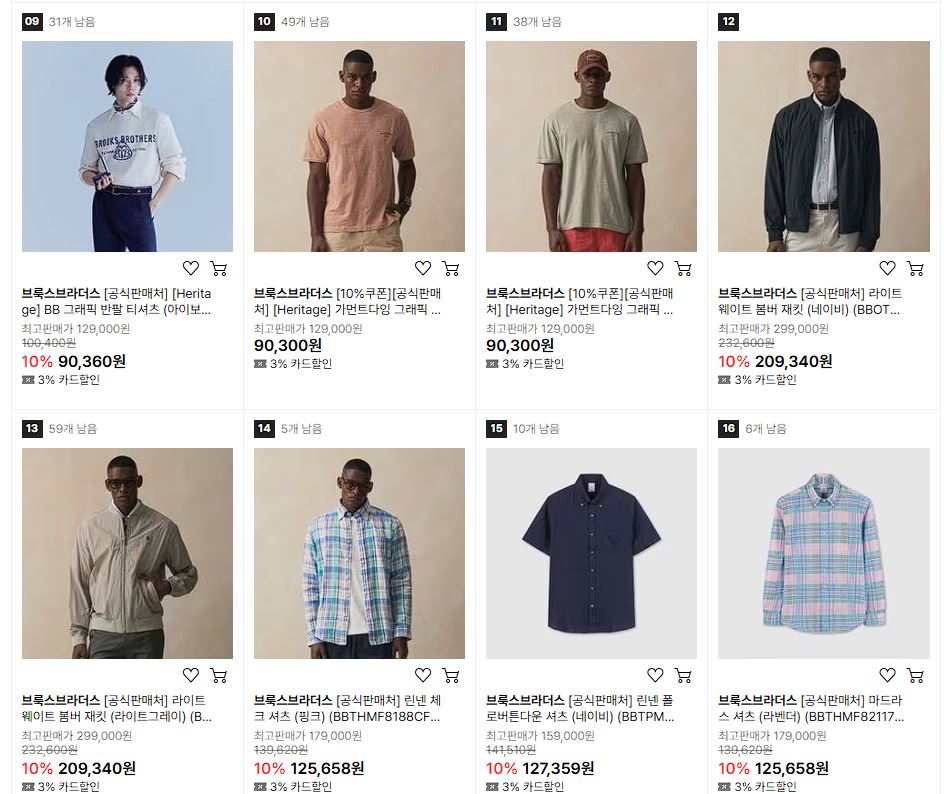This screenshot has height=794, width=944.
Task: Toggle the wishlist heart on the navy linen shirt
Action: pyautogui.click(x=655, y=675)
